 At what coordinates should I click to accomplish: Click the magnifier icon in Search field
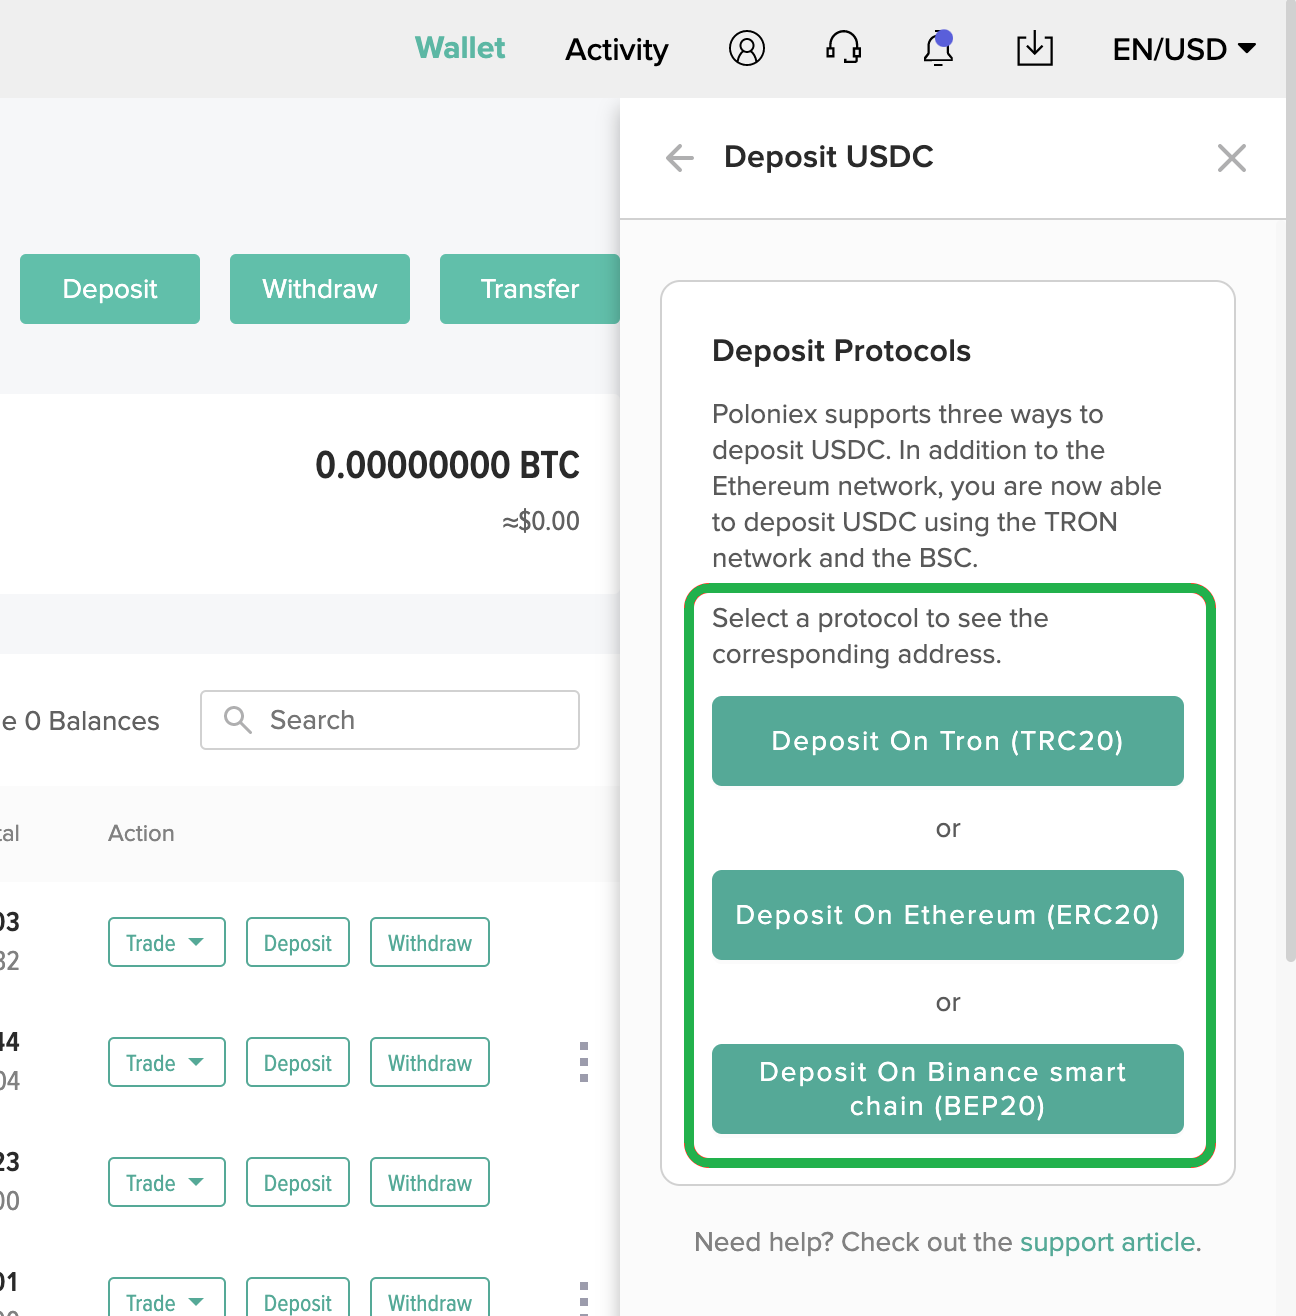coord(237,720)
